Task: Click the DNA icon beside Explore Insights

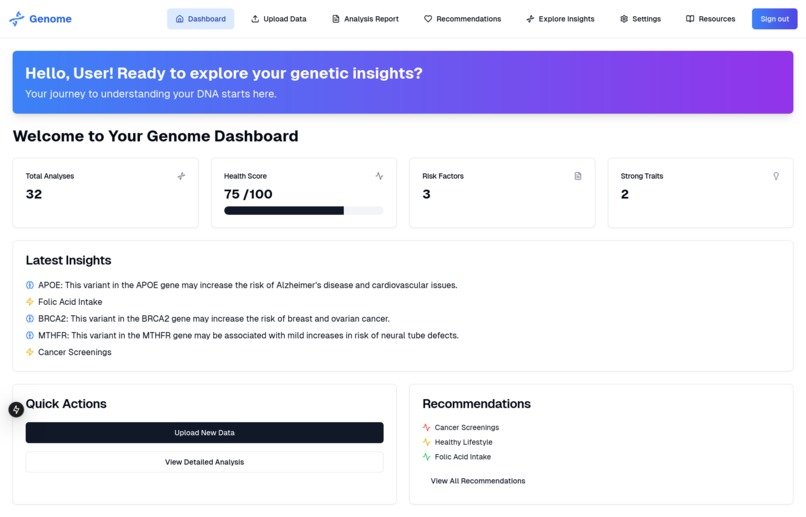Action: coord(530,19)
